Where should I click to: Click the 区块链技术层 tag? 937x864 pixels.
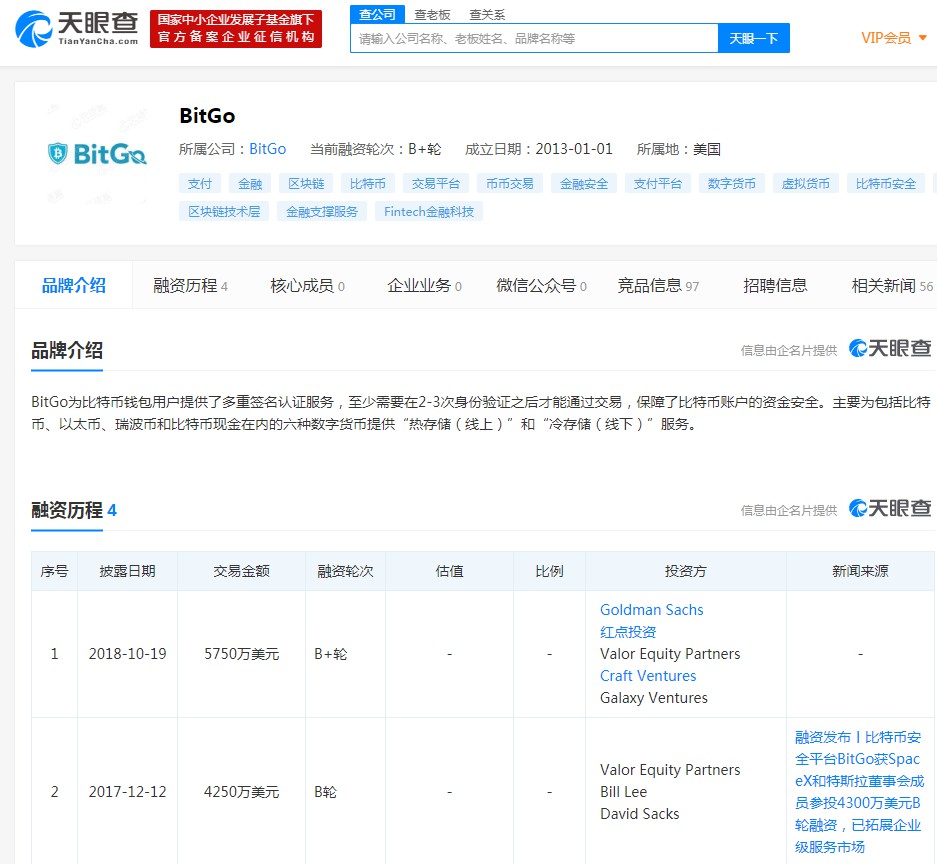tap(224, 212)
